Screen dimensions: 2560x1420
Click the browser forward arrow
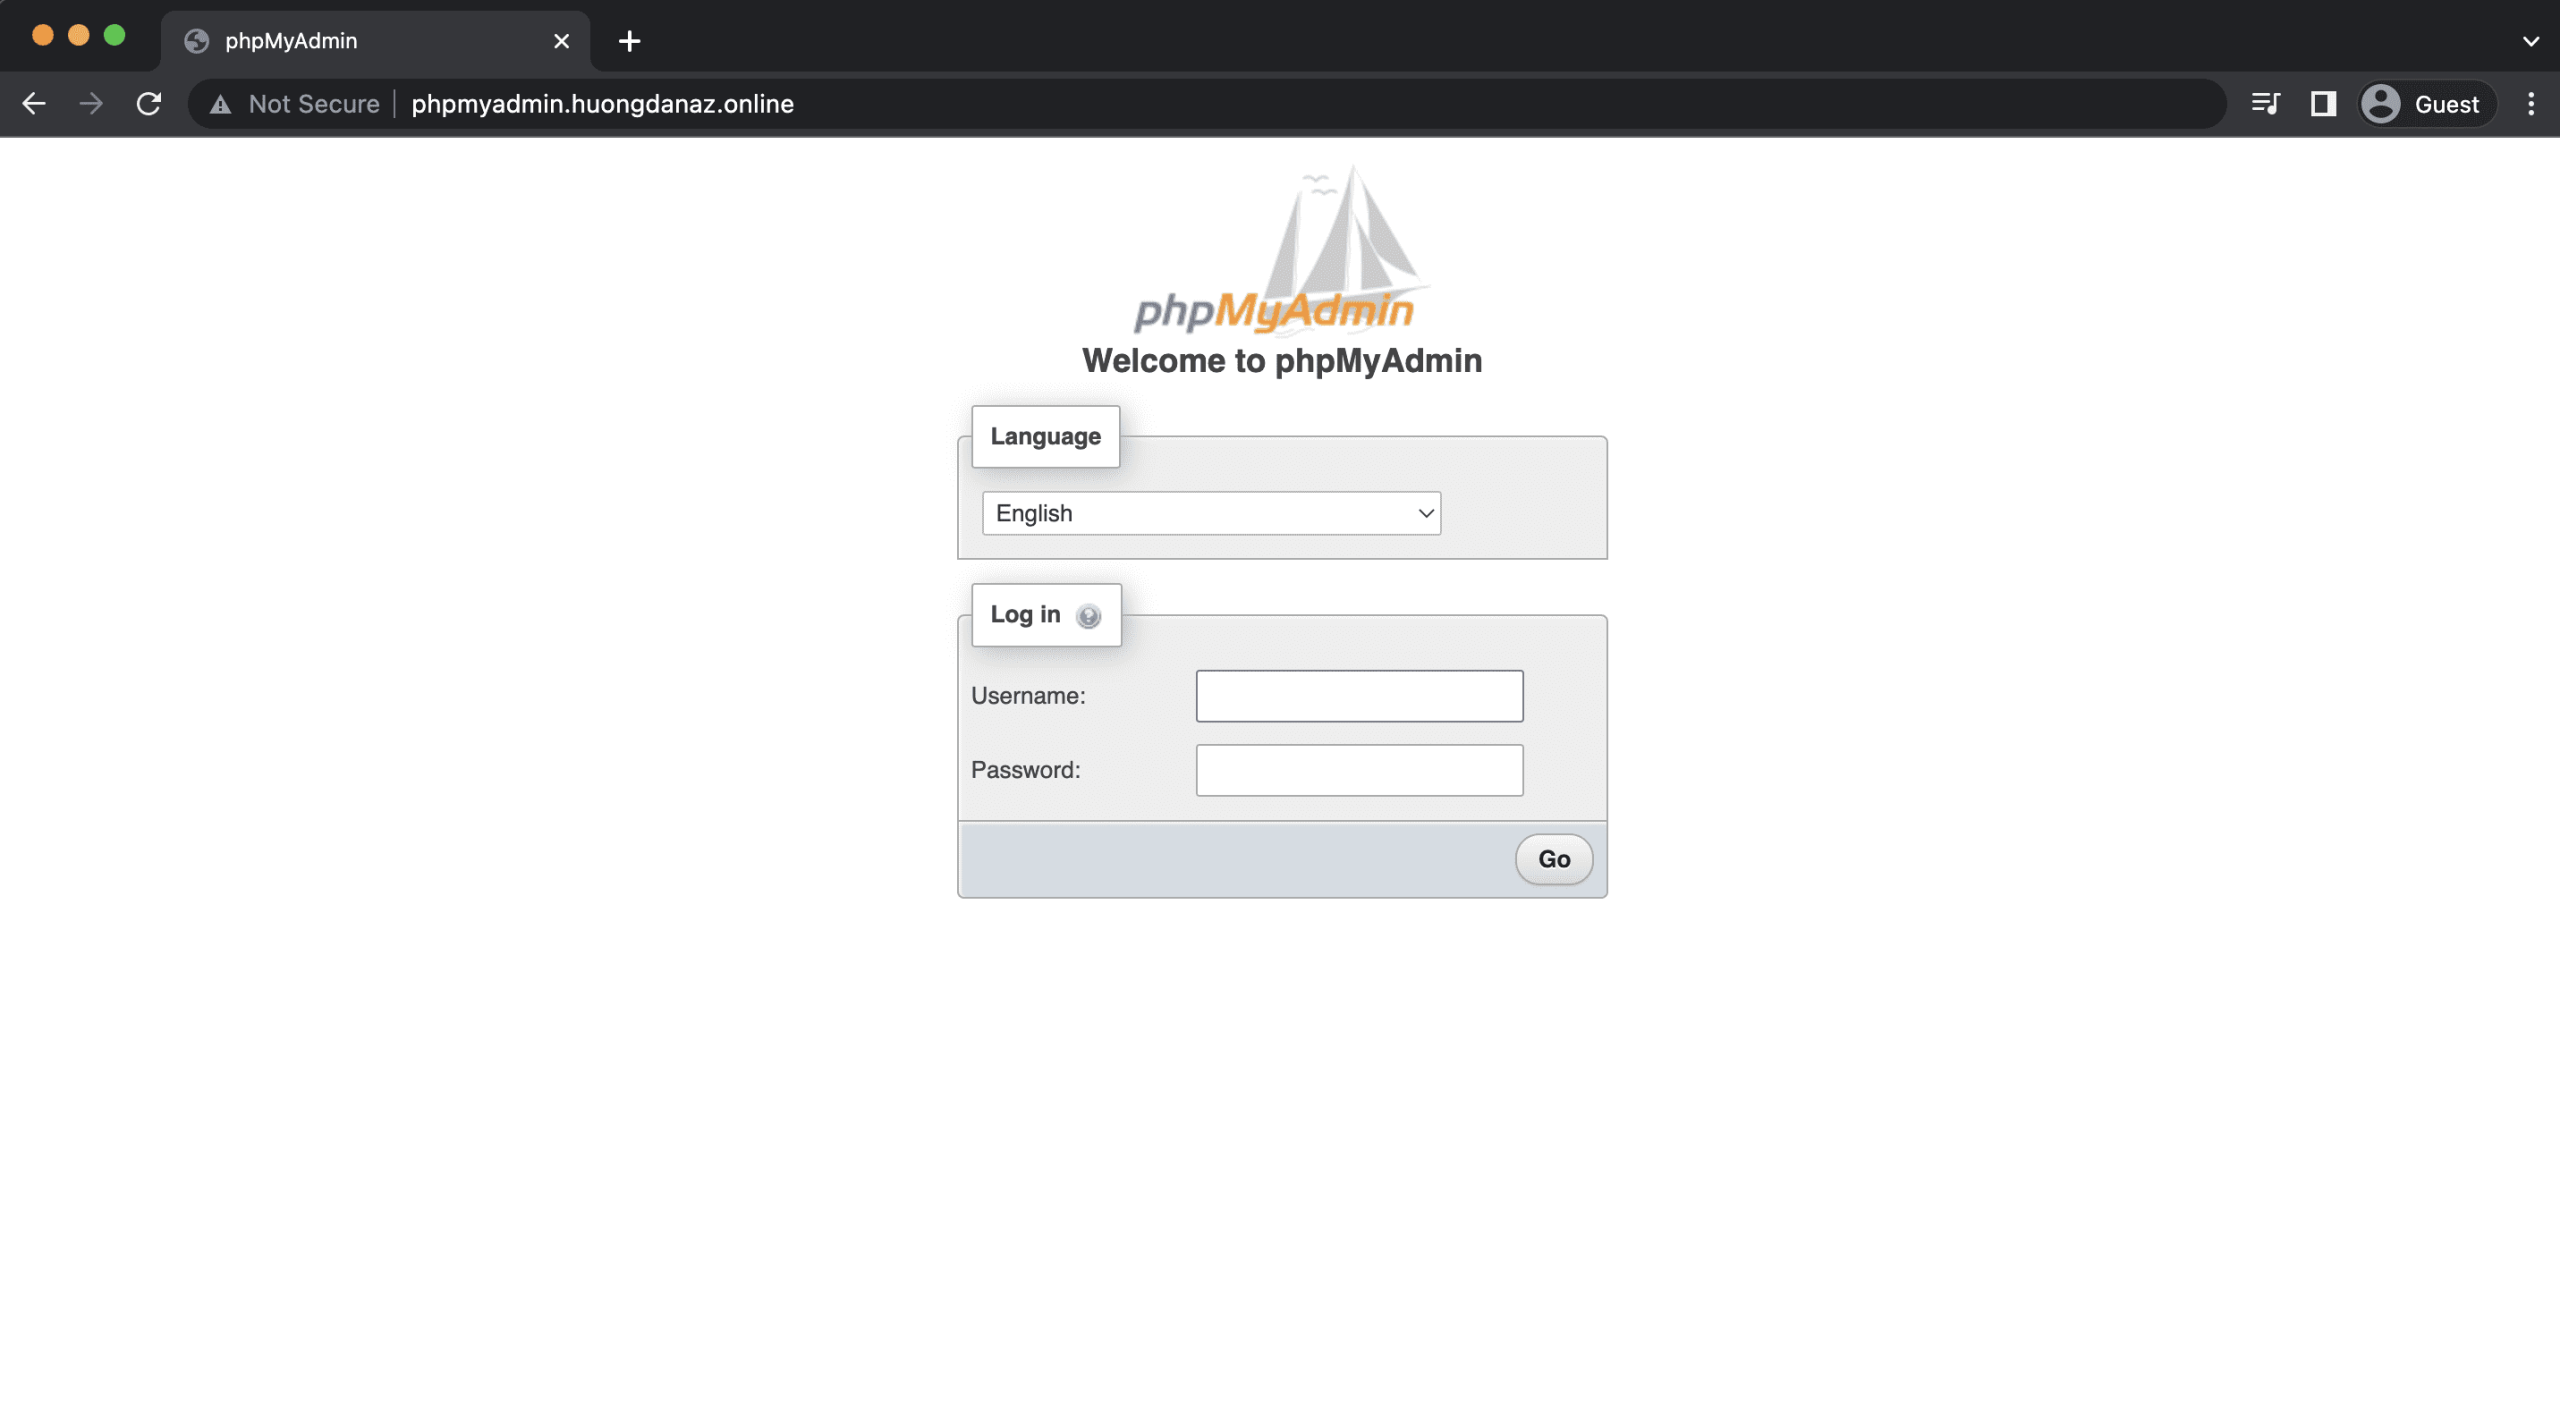click(x=91, y=103)
